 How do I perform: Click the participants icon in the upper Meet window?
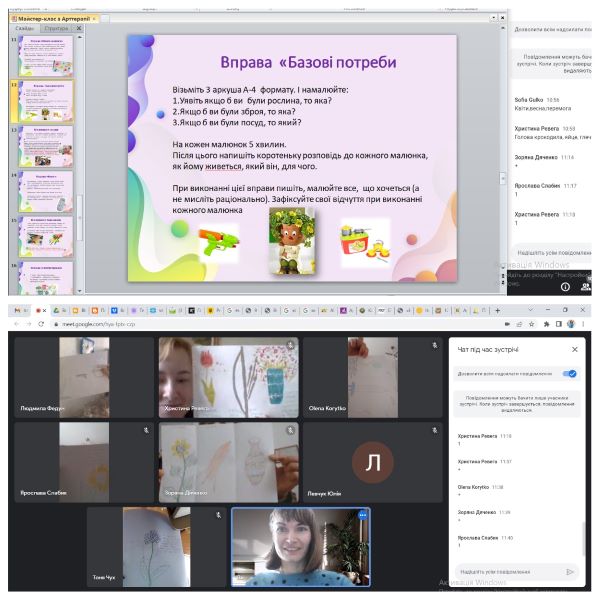click(585, 287)
